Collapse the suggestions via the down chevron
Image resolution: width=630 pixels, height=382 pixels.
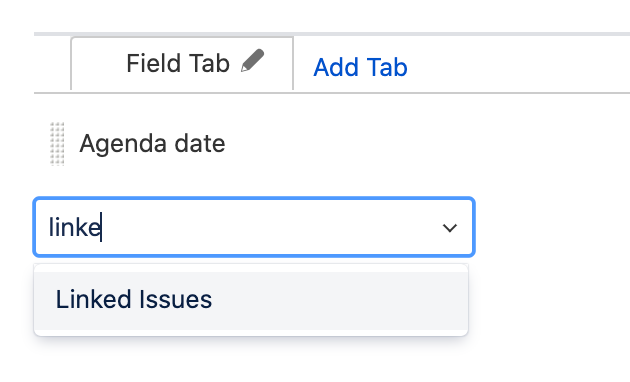[450, 228]
